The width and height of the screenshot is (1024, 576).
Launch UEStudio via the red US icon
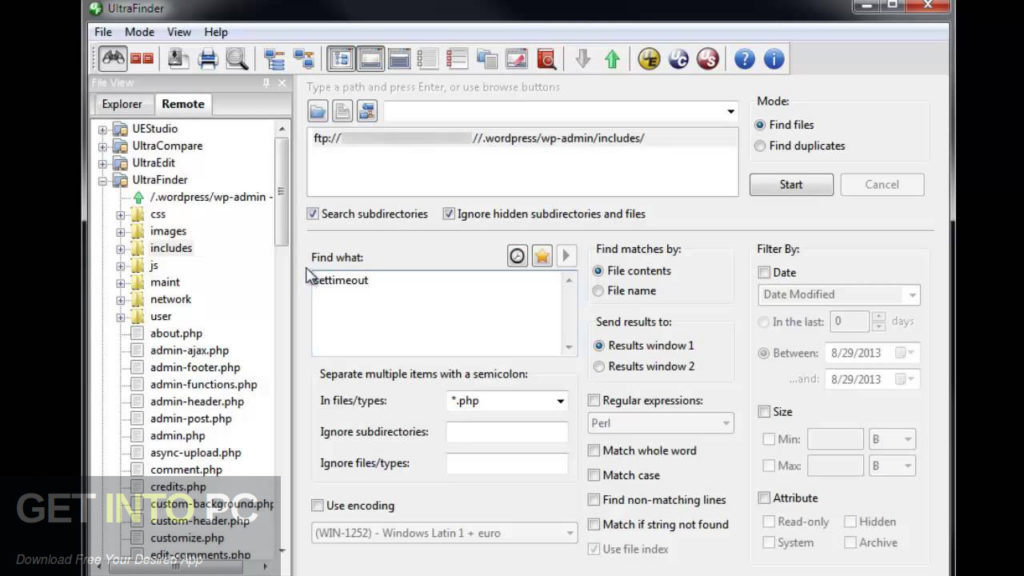707,59
